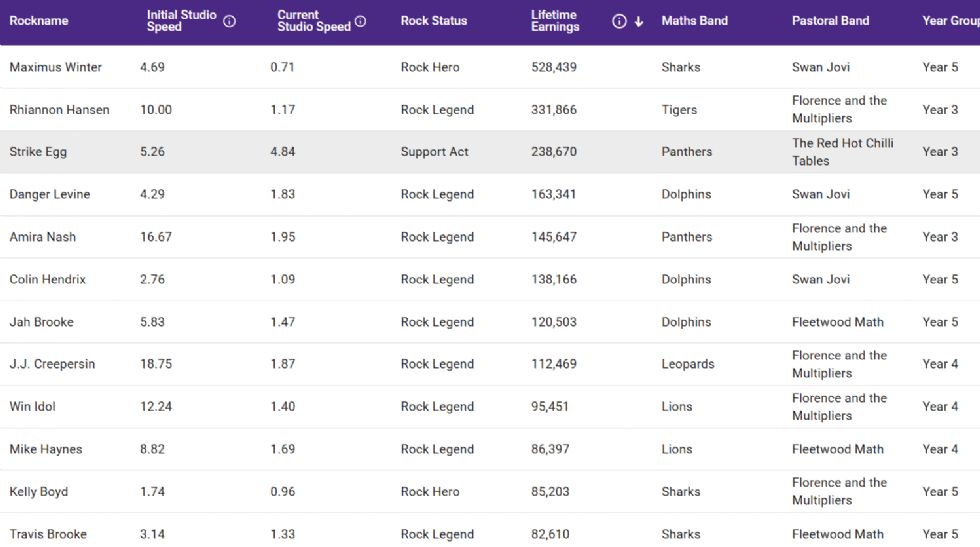
Task: Sort by the Rock Status column header
Action: 433,21
